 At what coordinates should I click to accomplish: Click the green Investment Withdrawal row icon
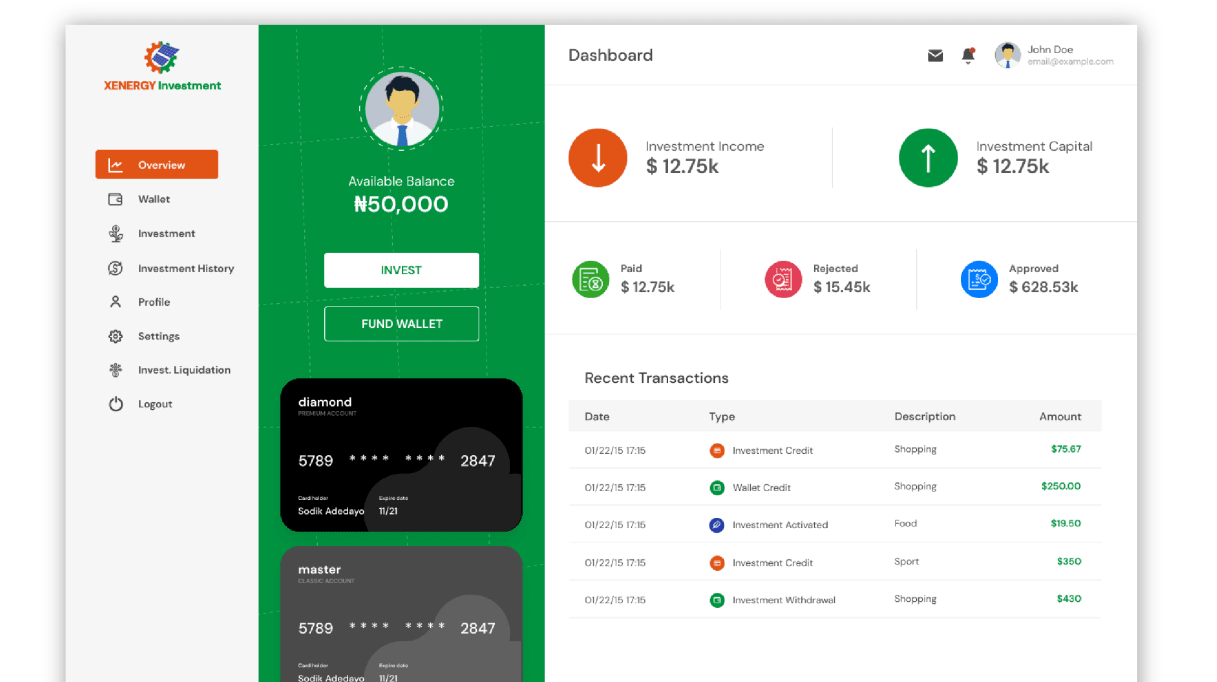pos(716,600)
